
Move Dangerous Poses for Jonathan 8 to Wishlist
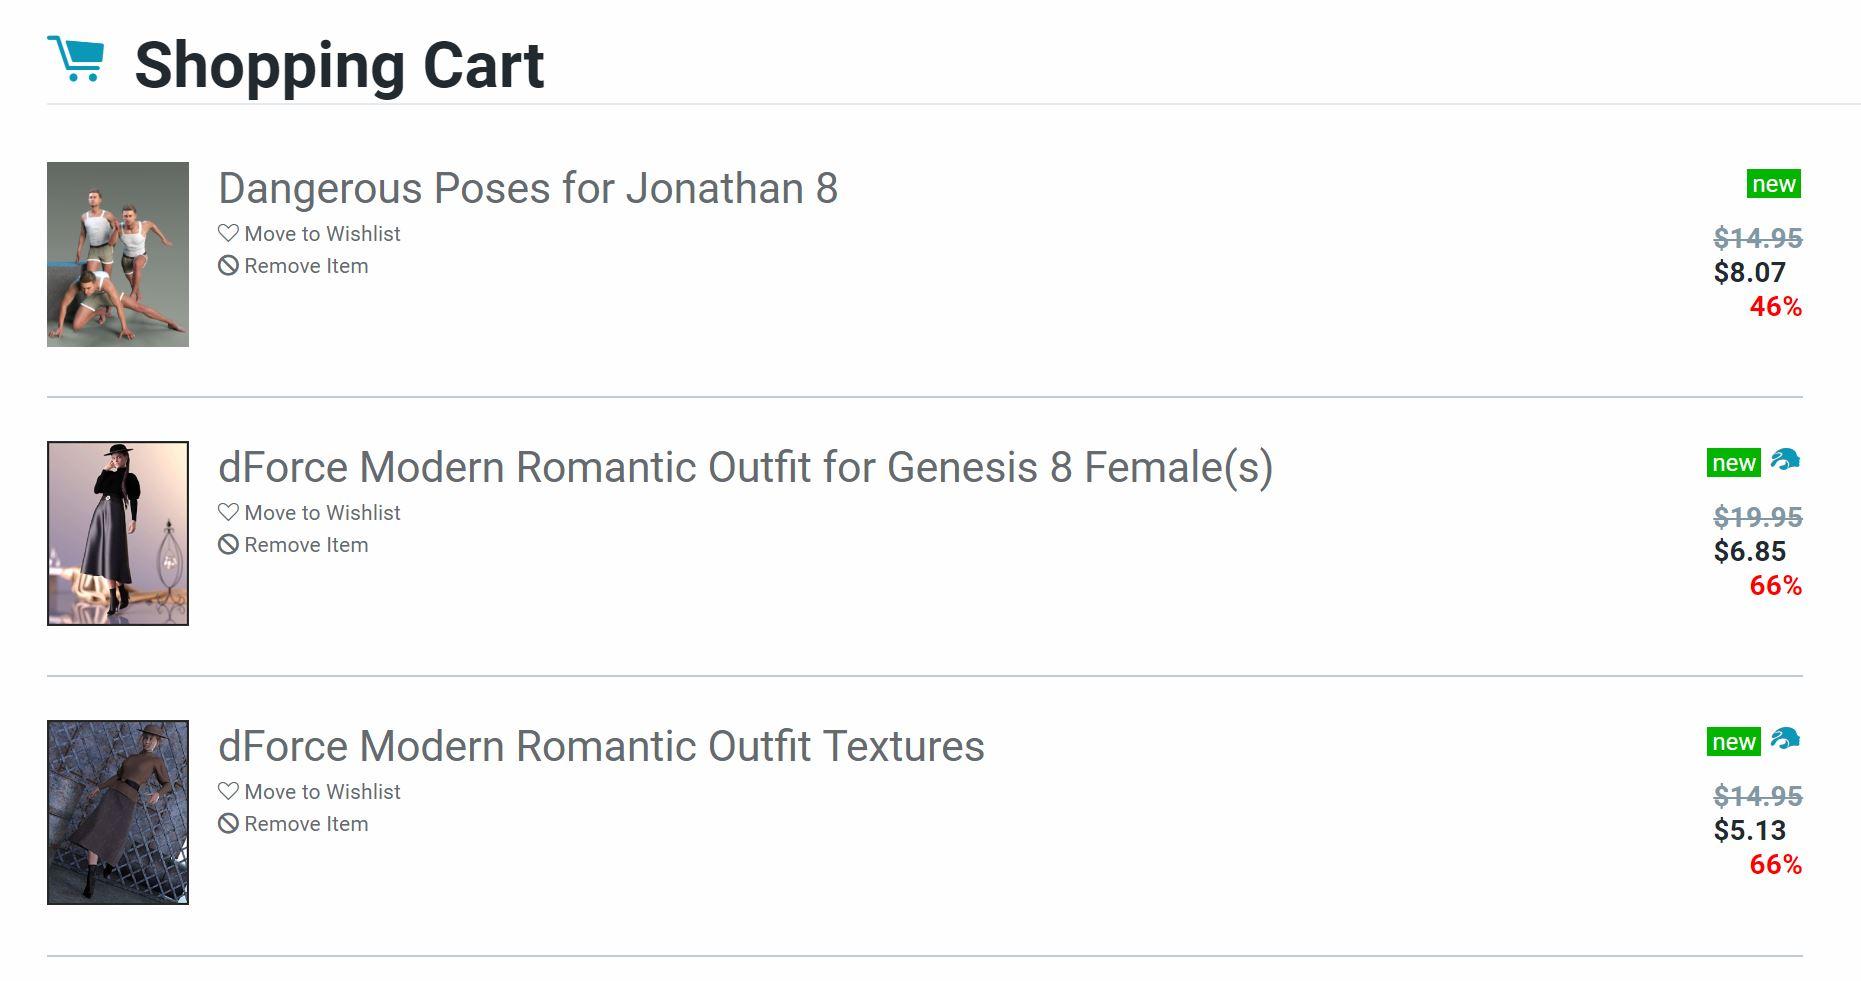click(x=321, y=234)
